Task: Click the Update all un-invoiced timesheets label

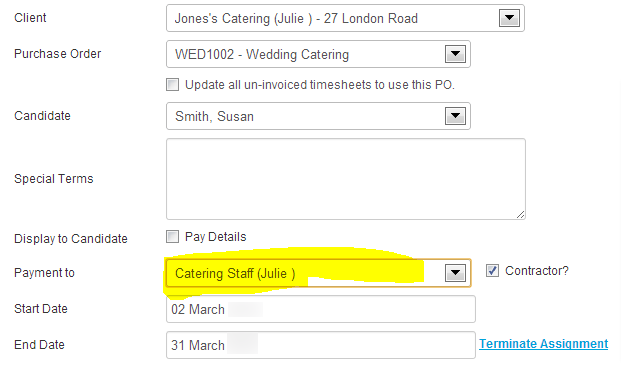Action: 320,85
